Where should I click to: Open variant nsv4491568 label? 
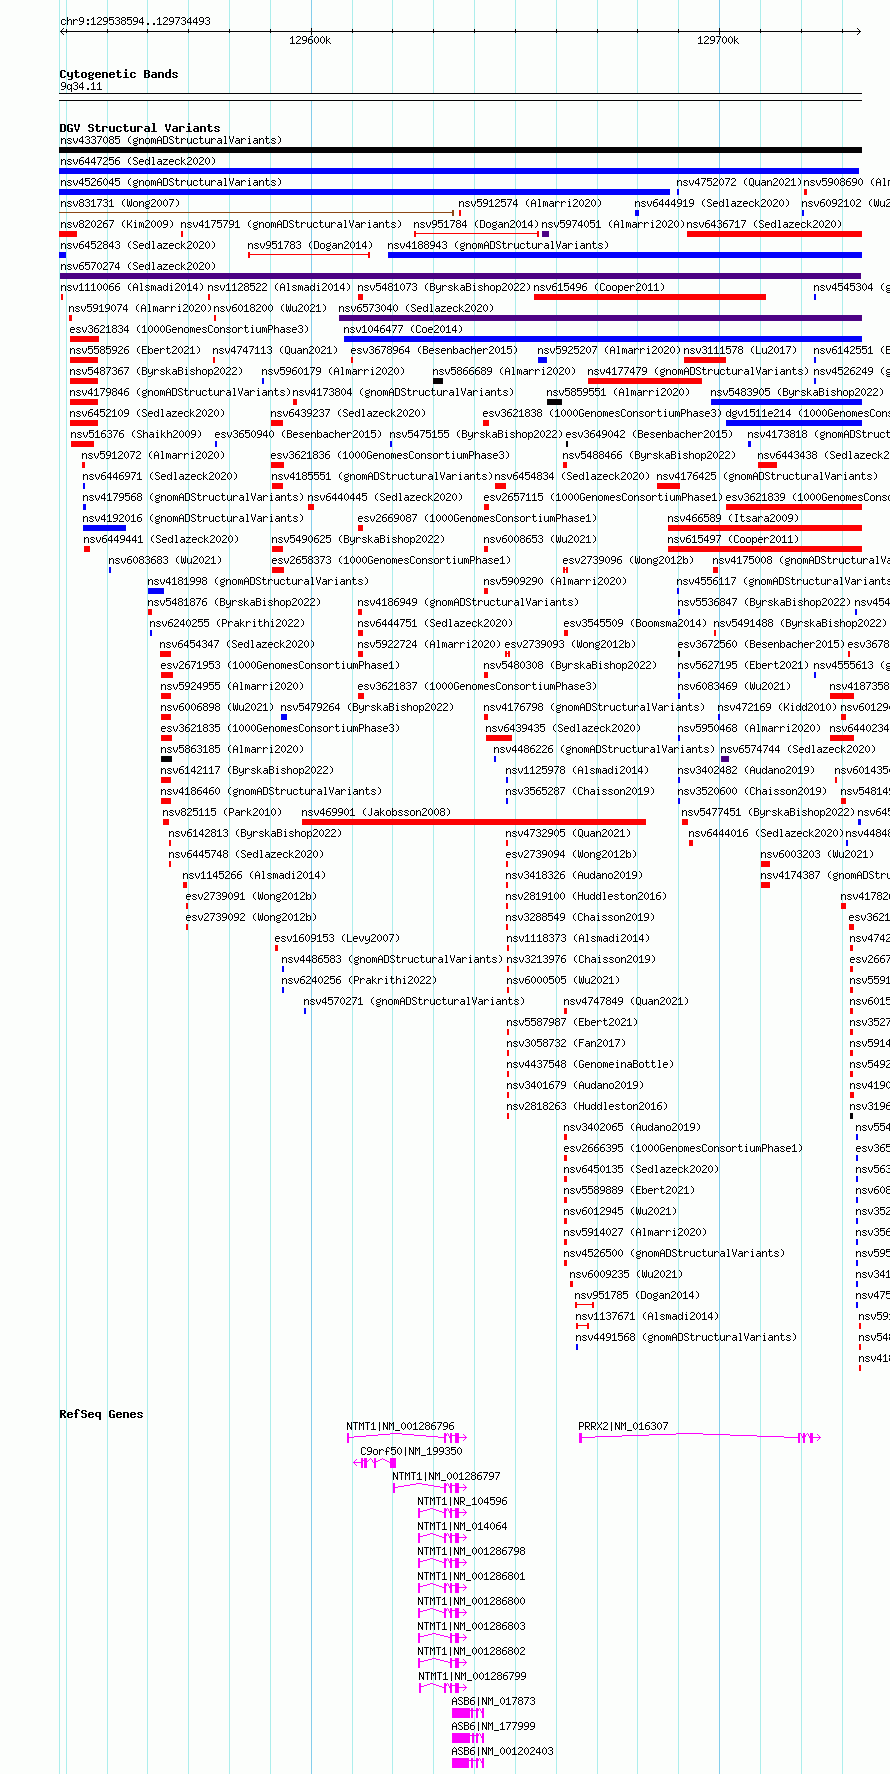[x=686, y=1337]
